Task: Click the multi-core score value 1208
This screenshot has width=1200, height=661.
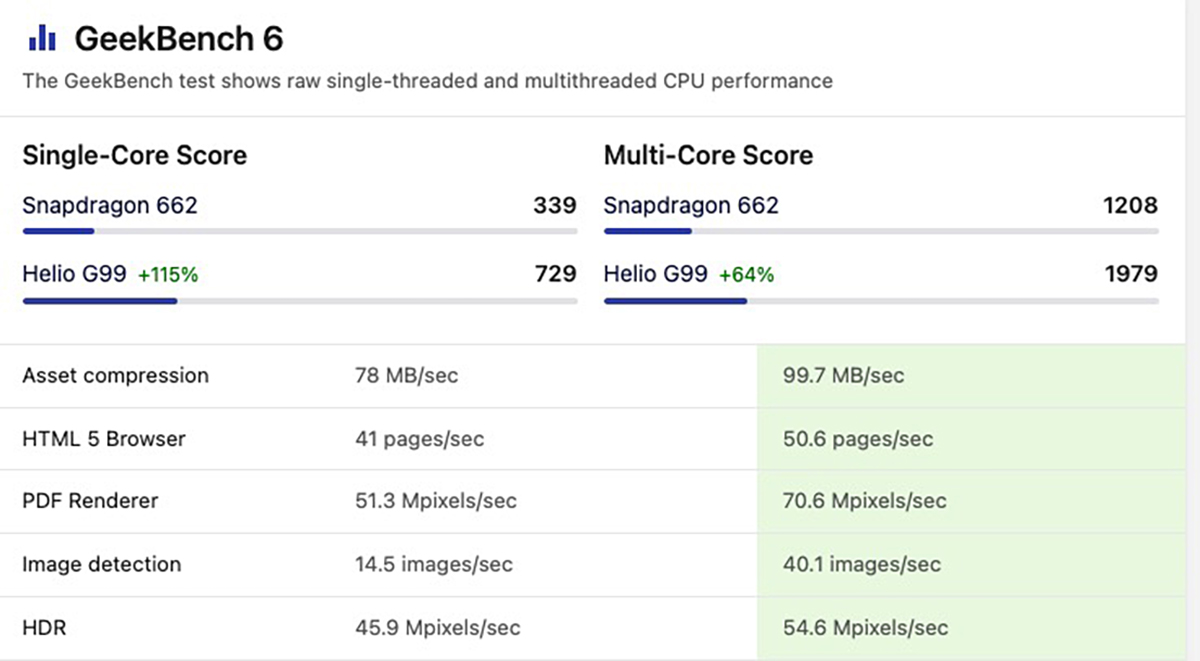Action: coord(1131,206)
